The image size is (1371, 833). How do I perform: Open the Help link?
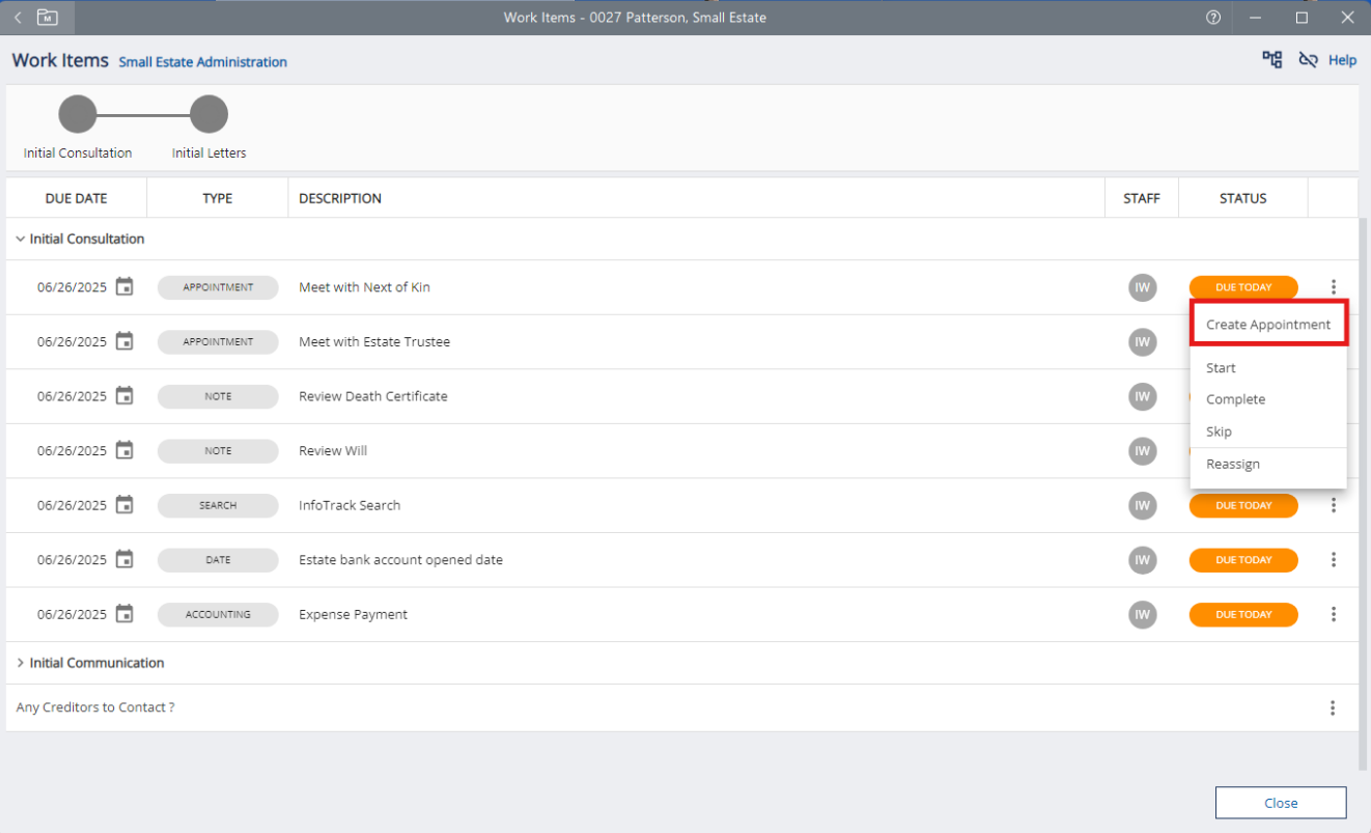point(1342,60)
